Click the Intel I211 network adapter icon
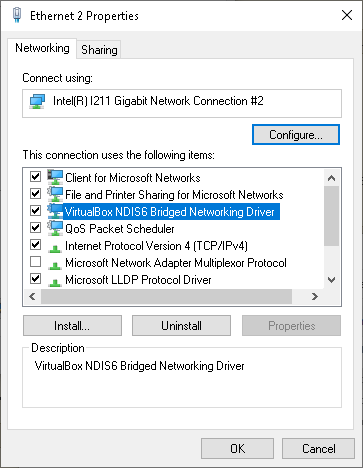The image size is (363, 468). coord(37,101)
